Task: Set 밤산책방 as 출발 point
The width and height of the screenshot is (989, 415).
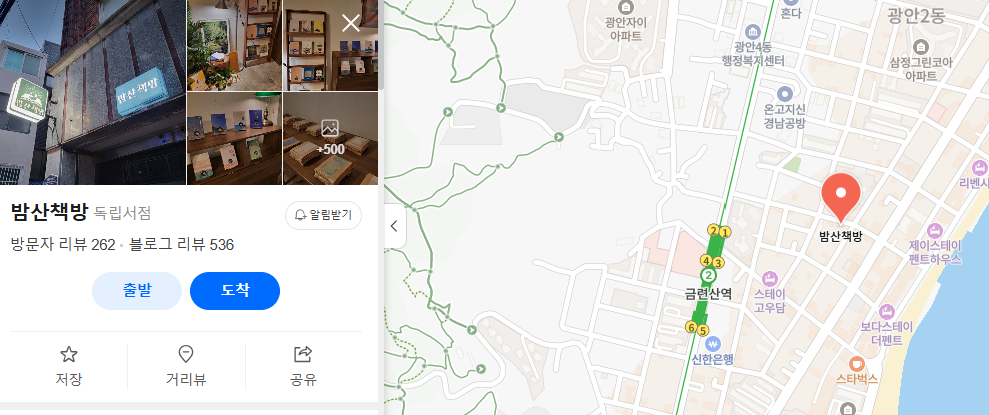Action: (x=137, y=291)
